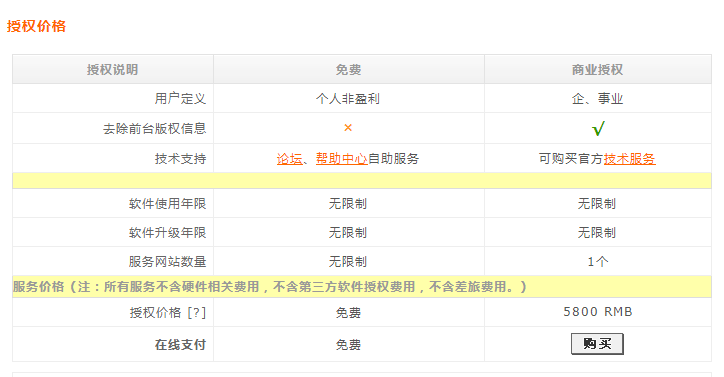Click the 个人非盈利 user definition cell

[348, 98]
